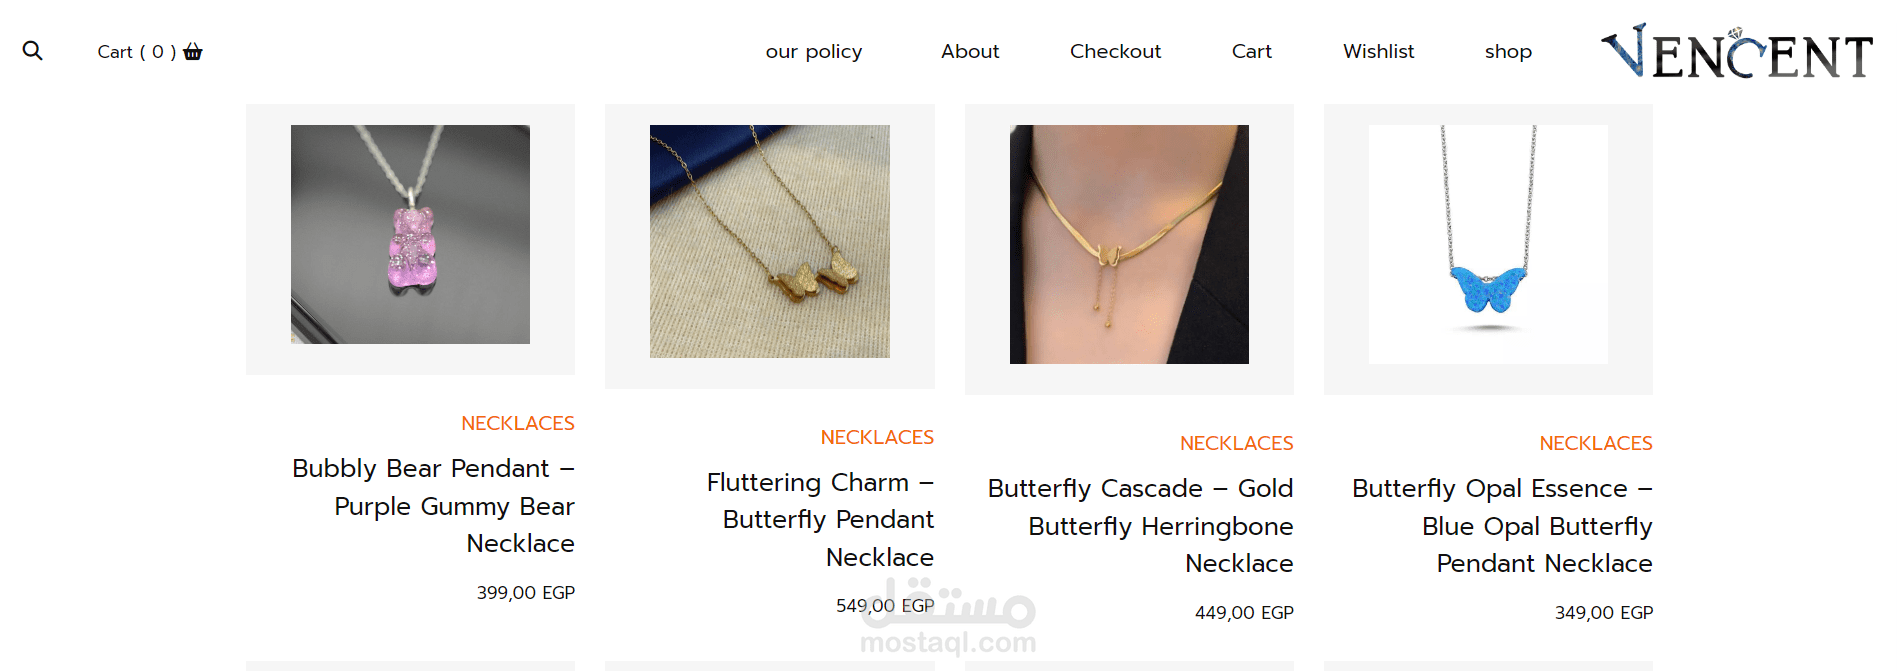This screenshot has width=1897, height=671.
Task: Open the our policy menu item
Action: tap(813, 52)
